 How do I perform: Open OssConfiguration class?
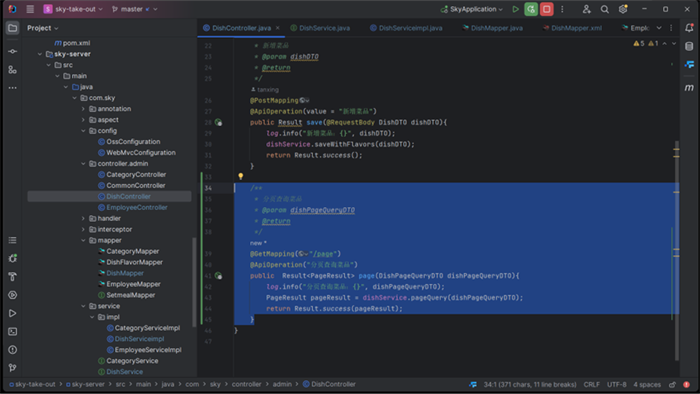click(129, 142)
